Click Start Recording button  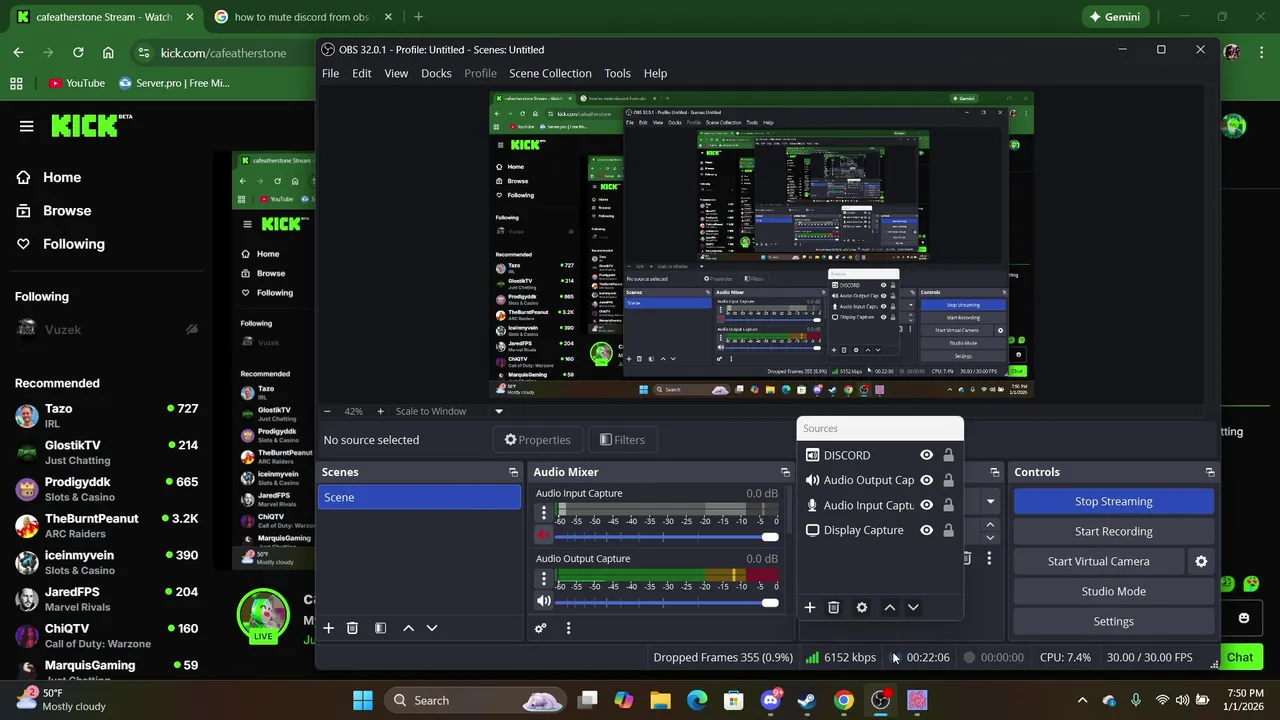pos(1114,531)
